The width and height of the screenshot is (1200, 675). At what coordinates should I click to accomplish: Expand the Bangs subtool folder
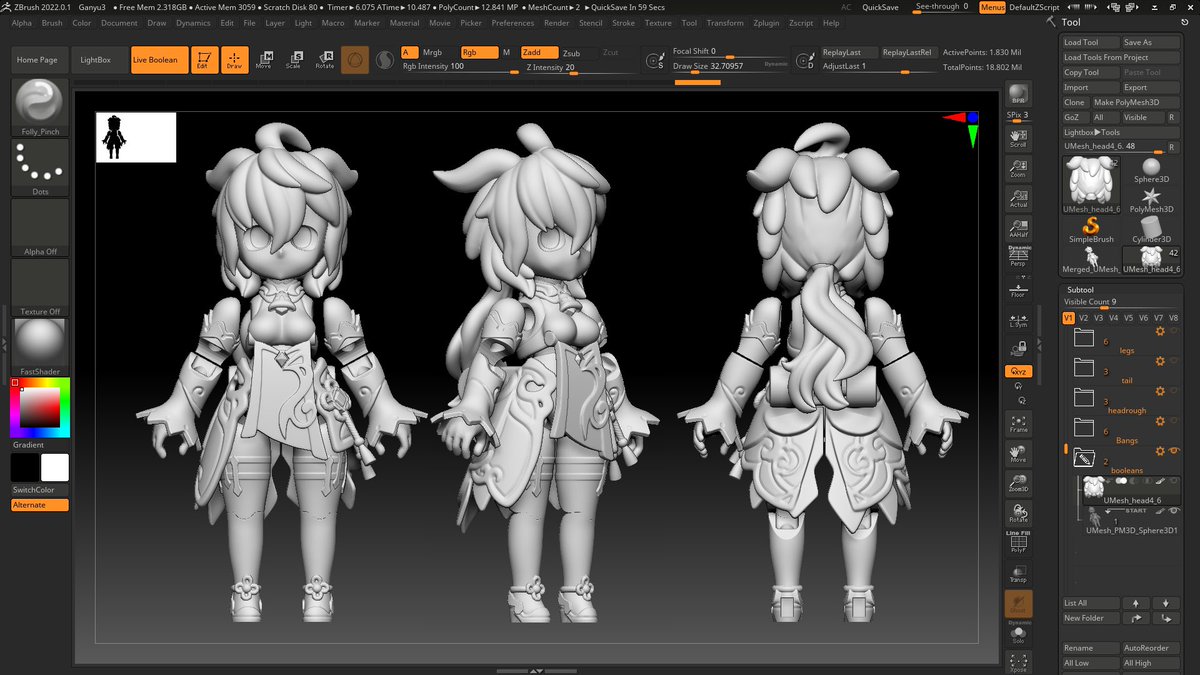coord(1084,427)
